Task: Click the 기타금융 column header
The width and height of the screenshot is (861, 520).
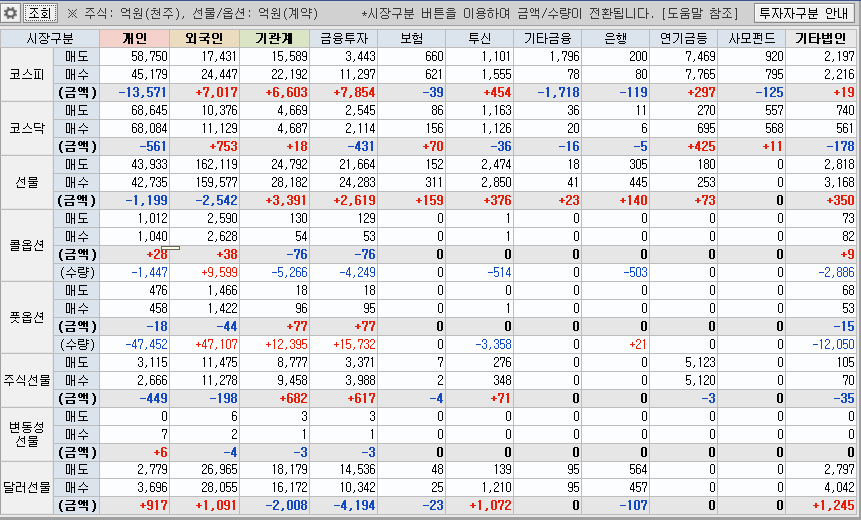Action: (x=547, y=38)
